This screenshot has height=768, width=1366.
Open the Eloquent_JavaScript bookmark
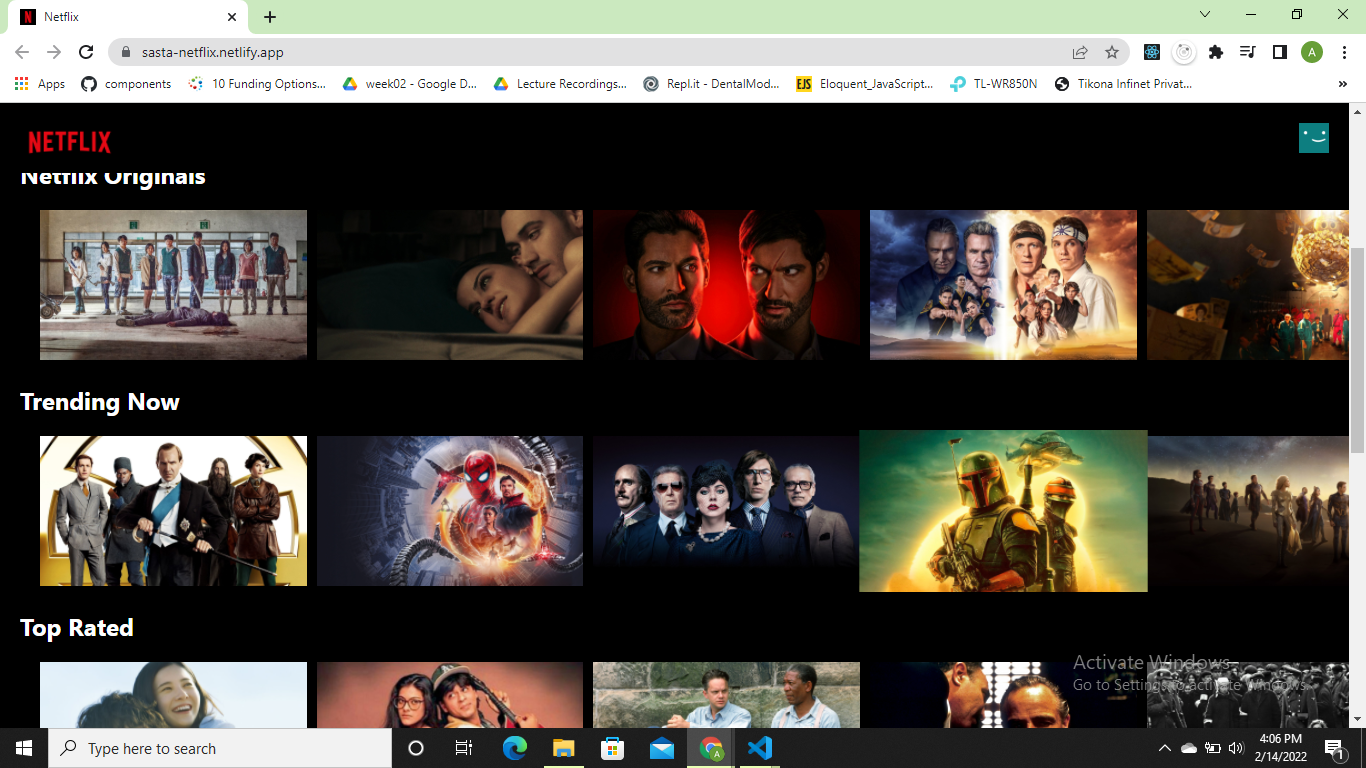click(865, 84)
